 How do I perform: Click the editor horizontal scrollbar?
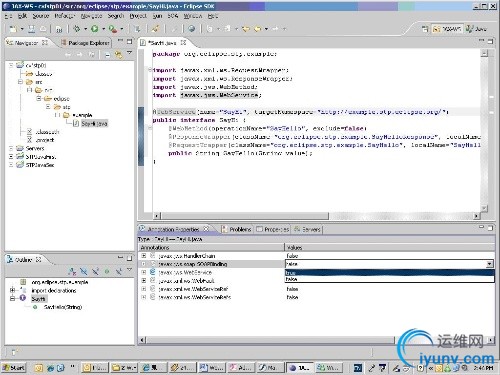pyautogui.click(x=244, y=216)
